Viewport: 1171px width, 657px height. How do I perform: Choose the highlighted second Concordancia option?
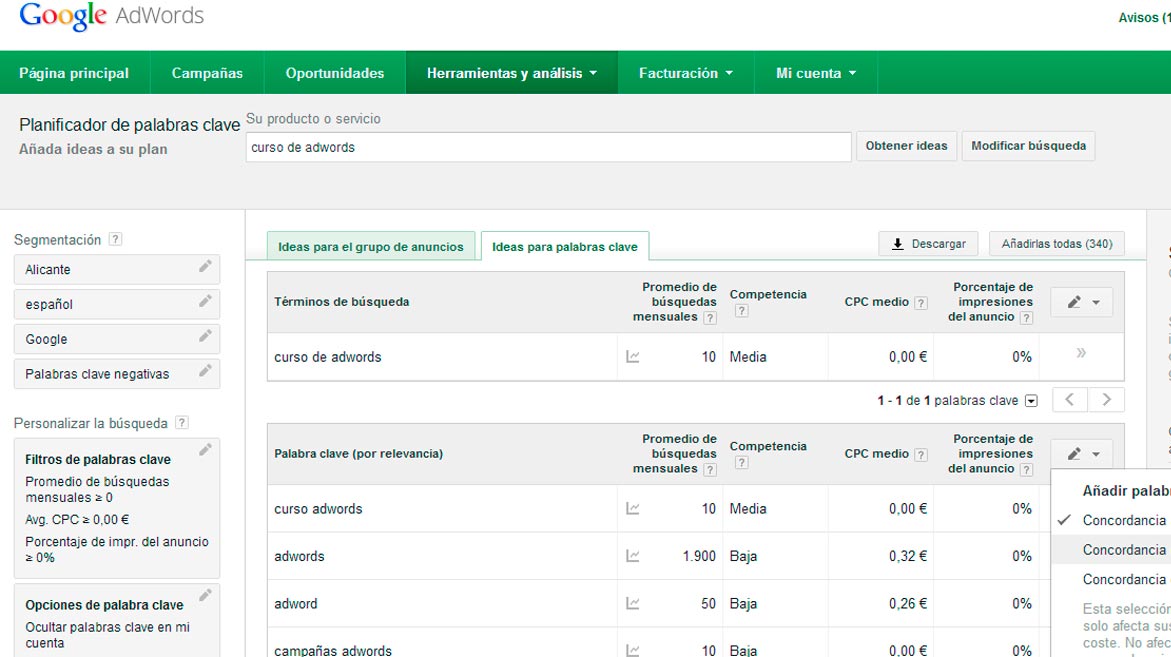1111,549
